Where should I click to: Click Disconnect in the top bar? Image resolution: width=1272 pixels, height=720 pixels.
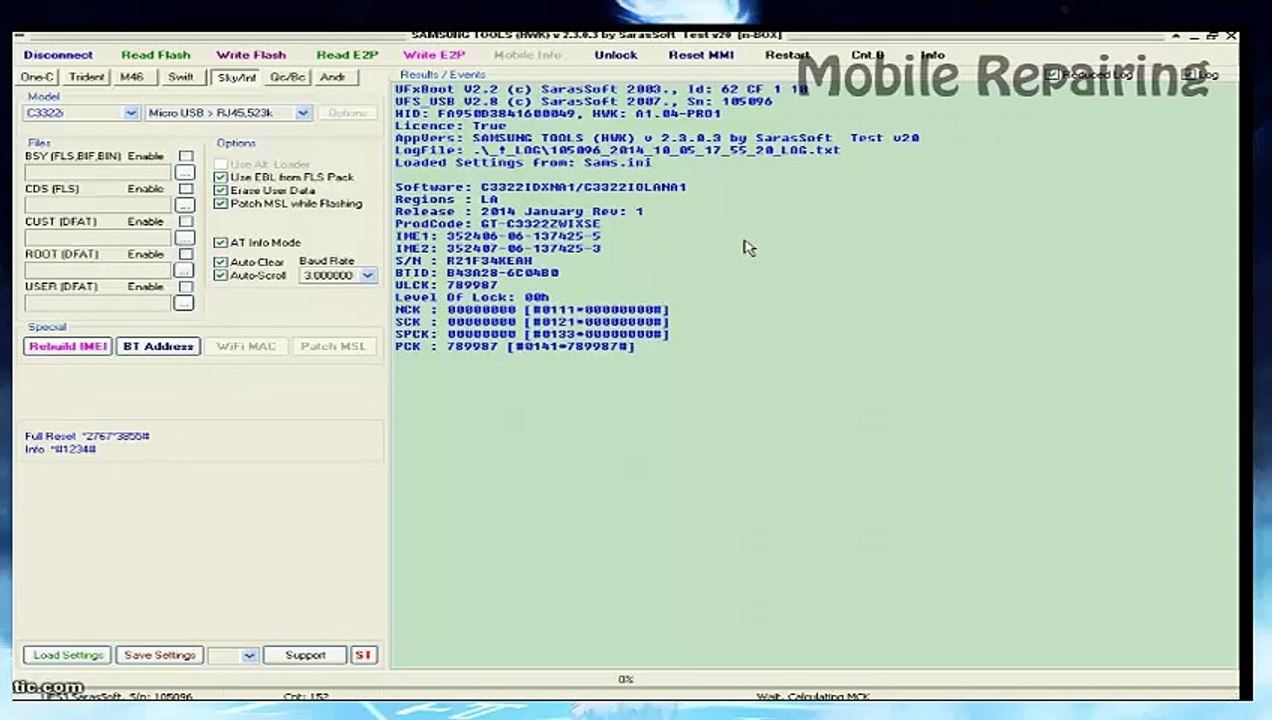58,55
